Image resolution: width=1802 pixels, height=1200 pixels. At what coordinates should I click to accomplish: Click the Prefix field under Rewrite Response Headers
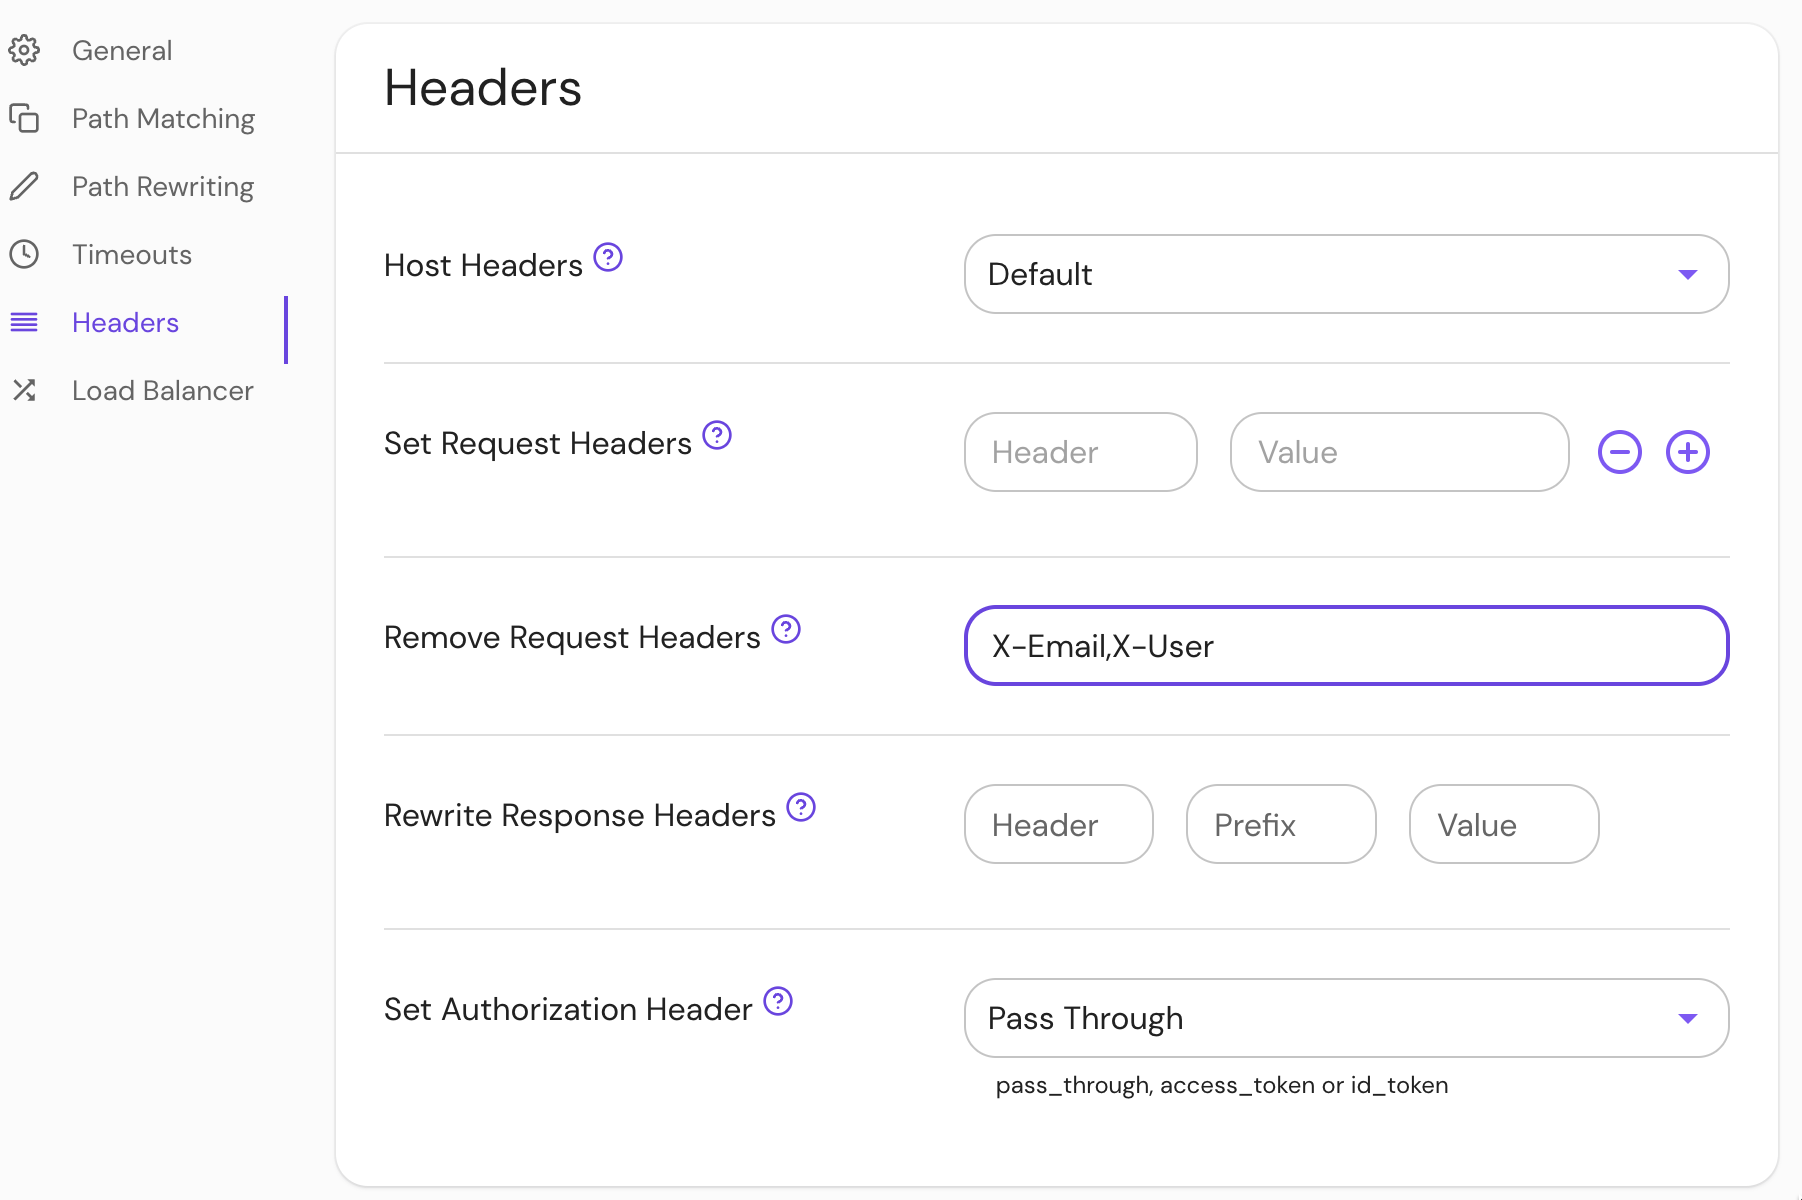click(1281, 824)
